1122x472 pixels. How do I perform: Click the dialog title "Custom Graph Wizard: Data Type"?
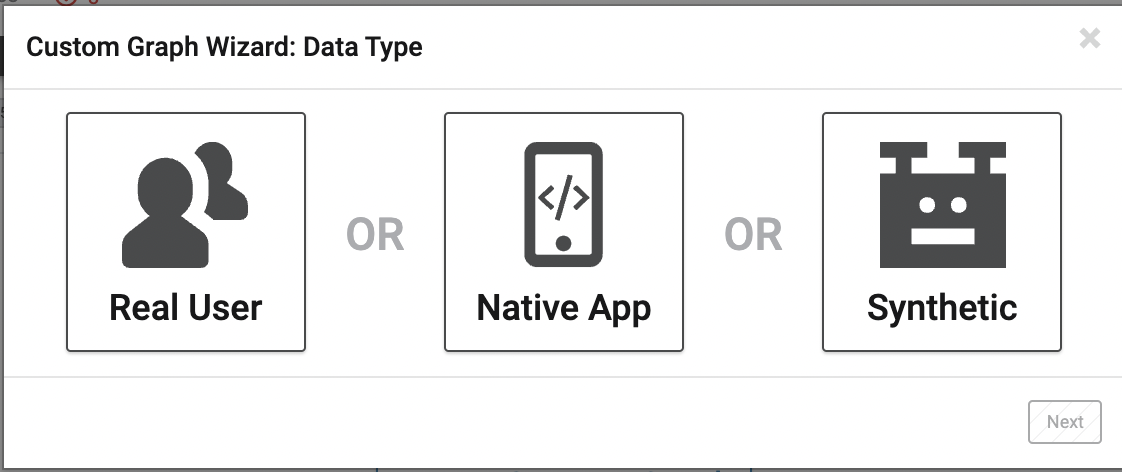(x=224, y=47)
